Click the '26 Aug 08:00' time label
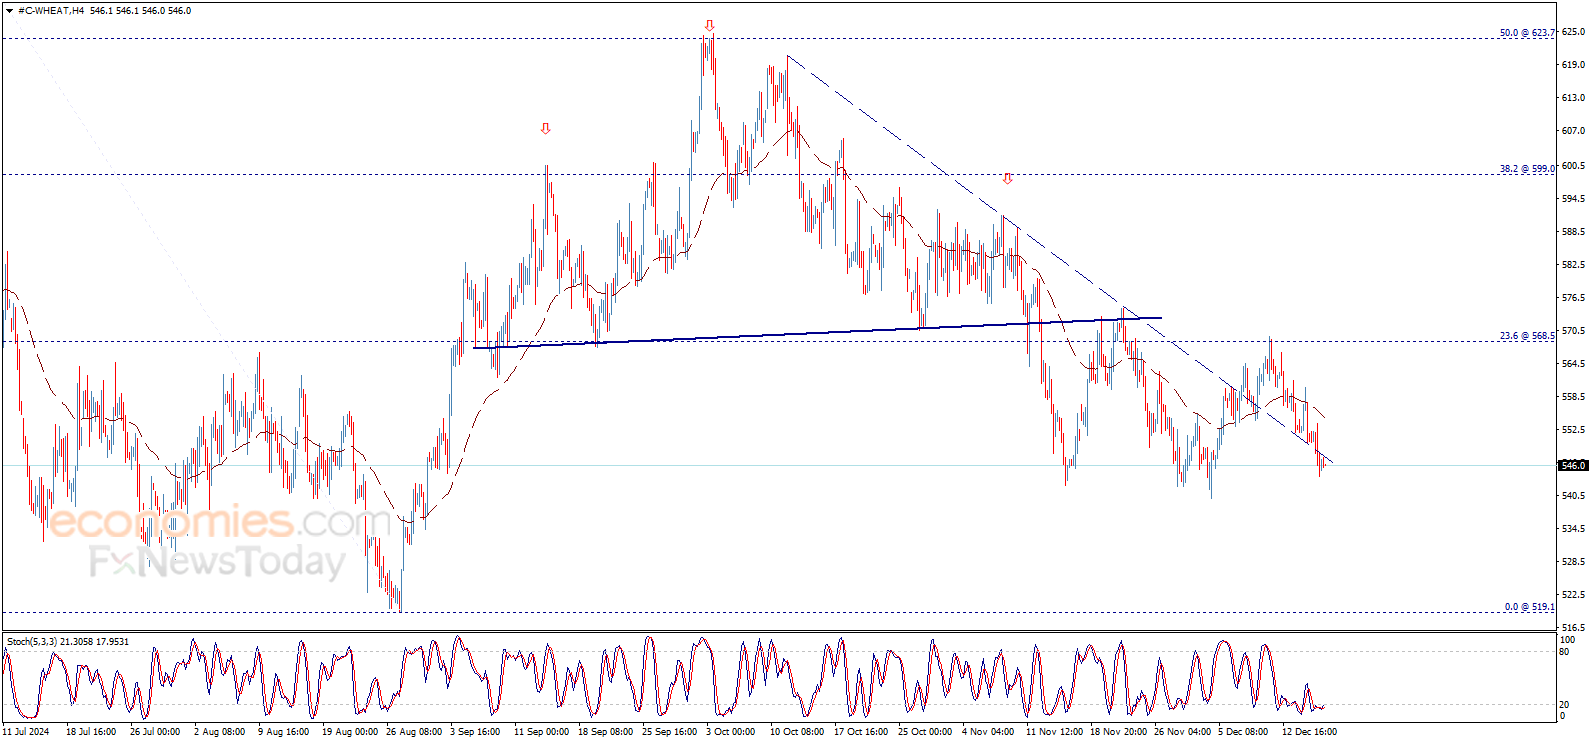This screenshot has height=743, width=1596. coord(414,732)
